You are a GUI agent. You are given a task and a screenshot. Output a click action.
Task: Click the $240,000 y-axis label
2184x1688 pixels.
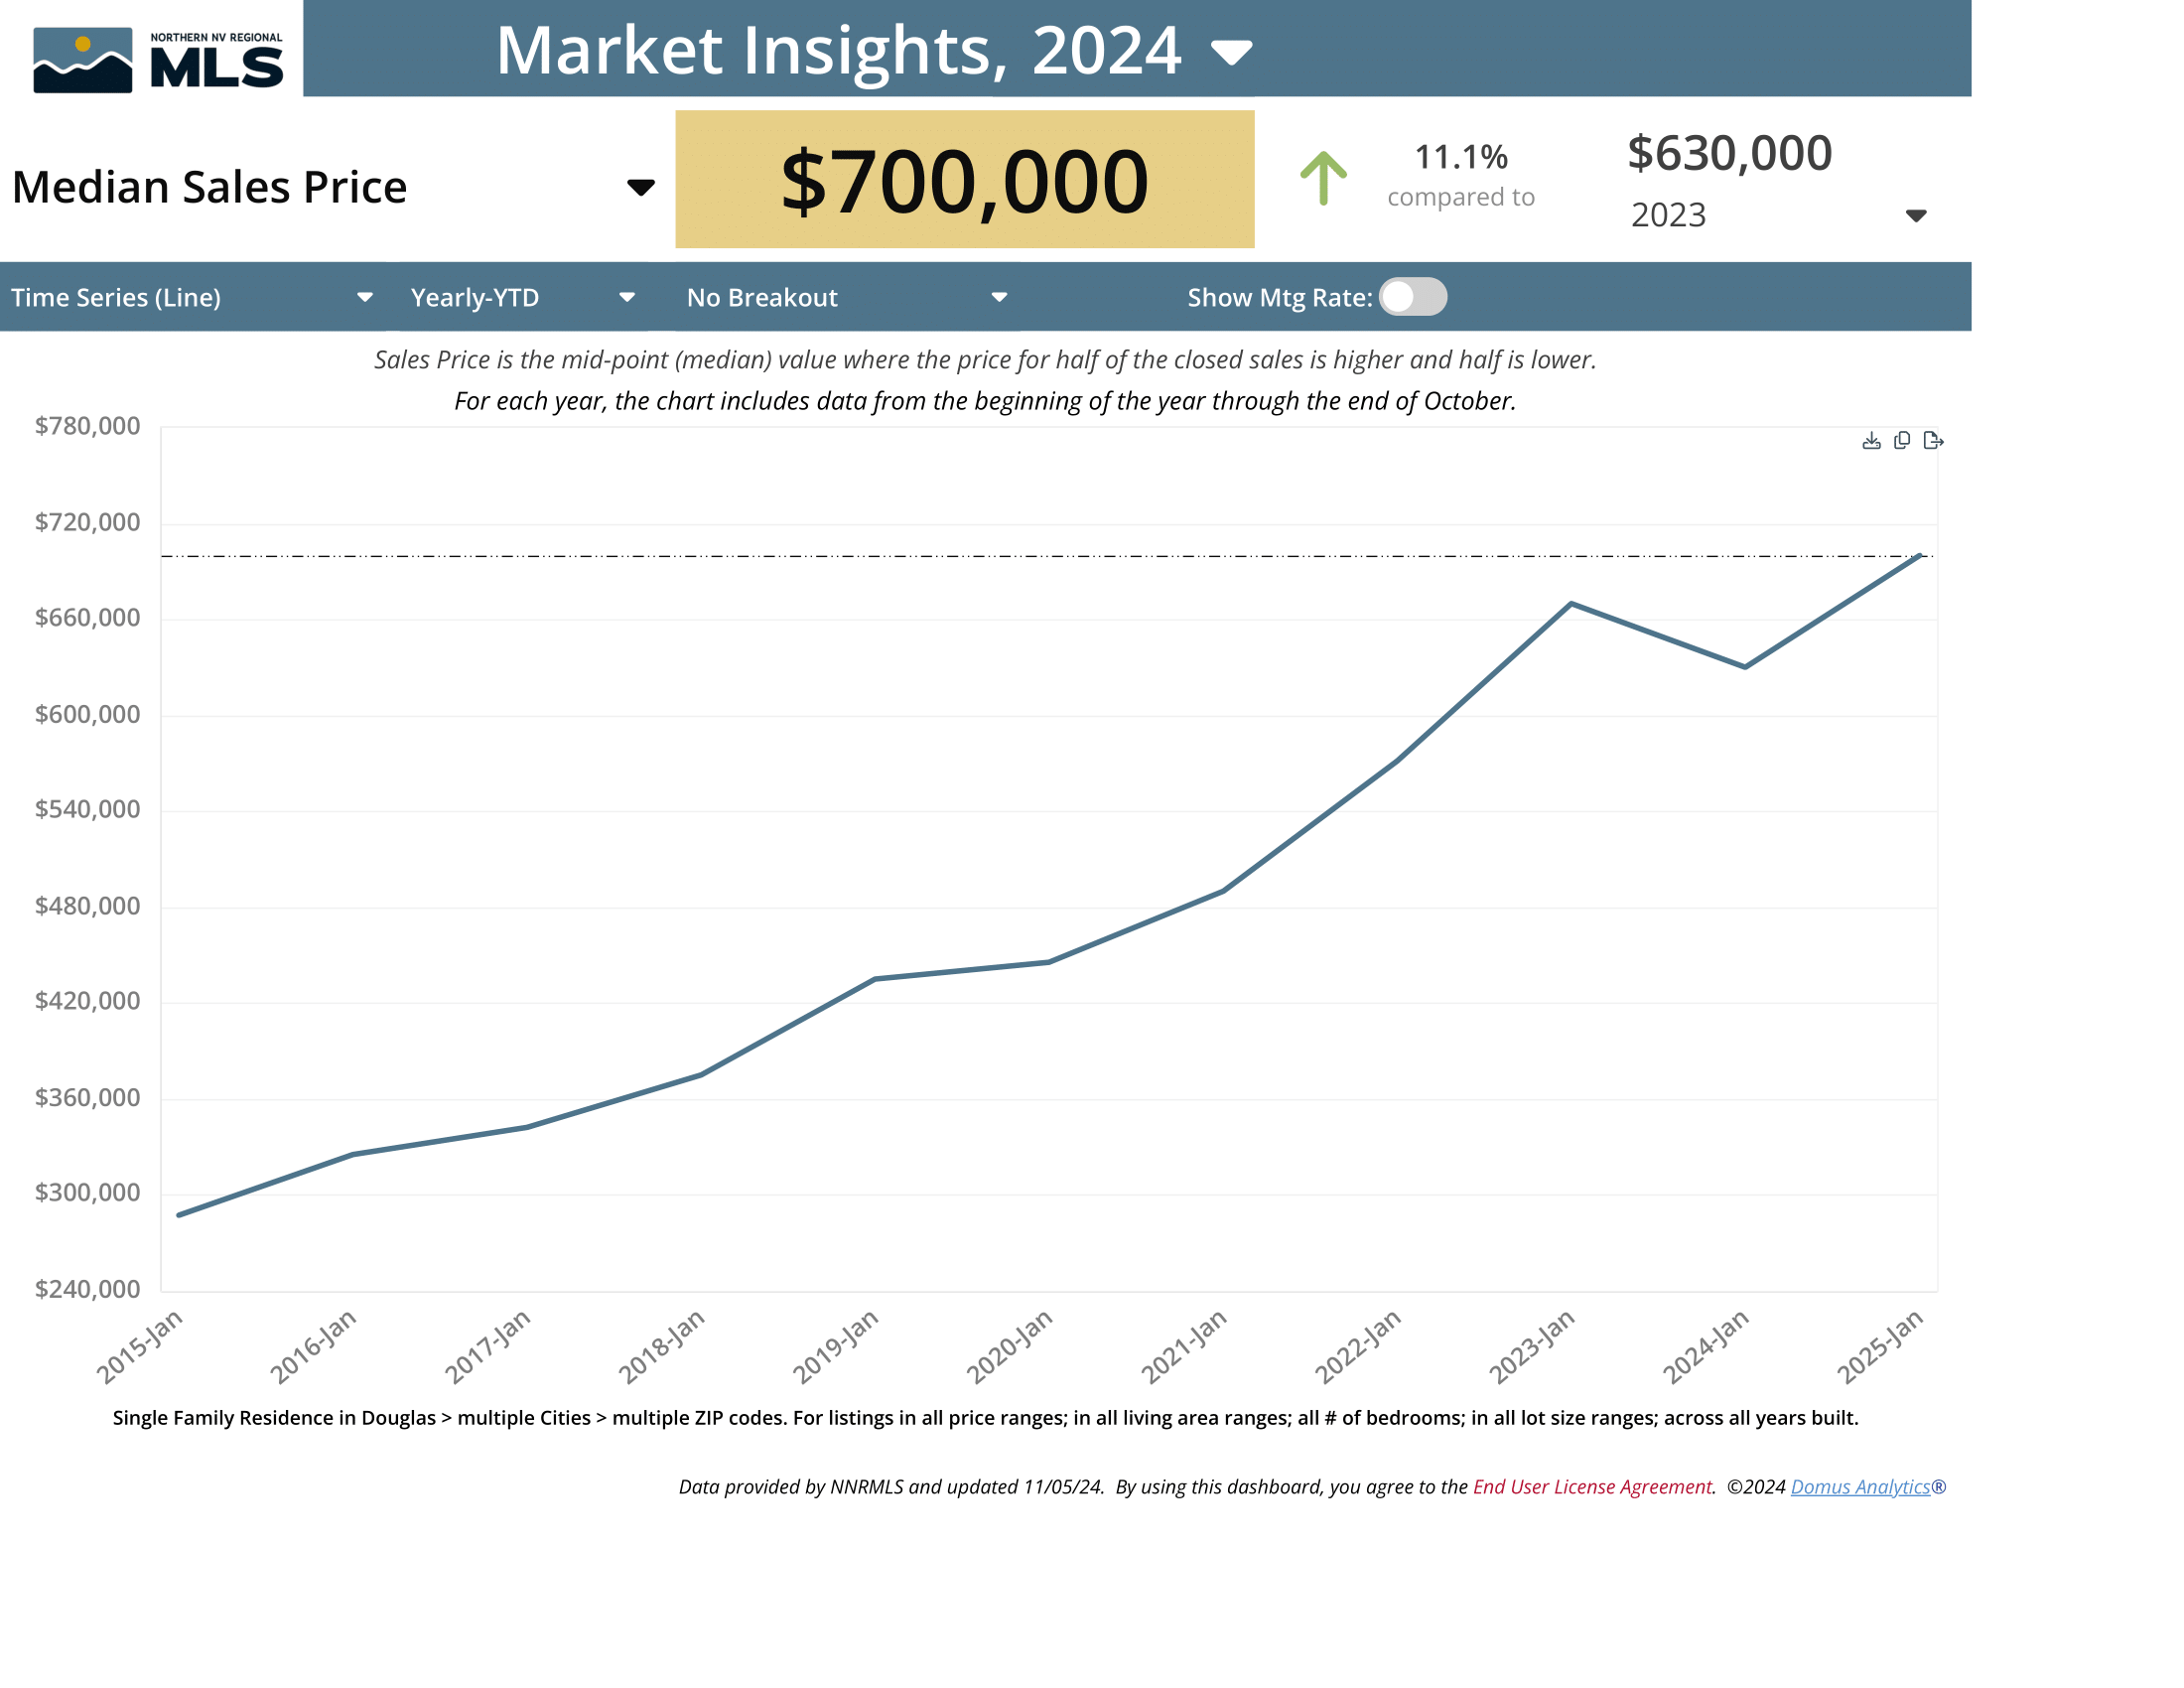pyautogui.click(x=88, y=1289)
